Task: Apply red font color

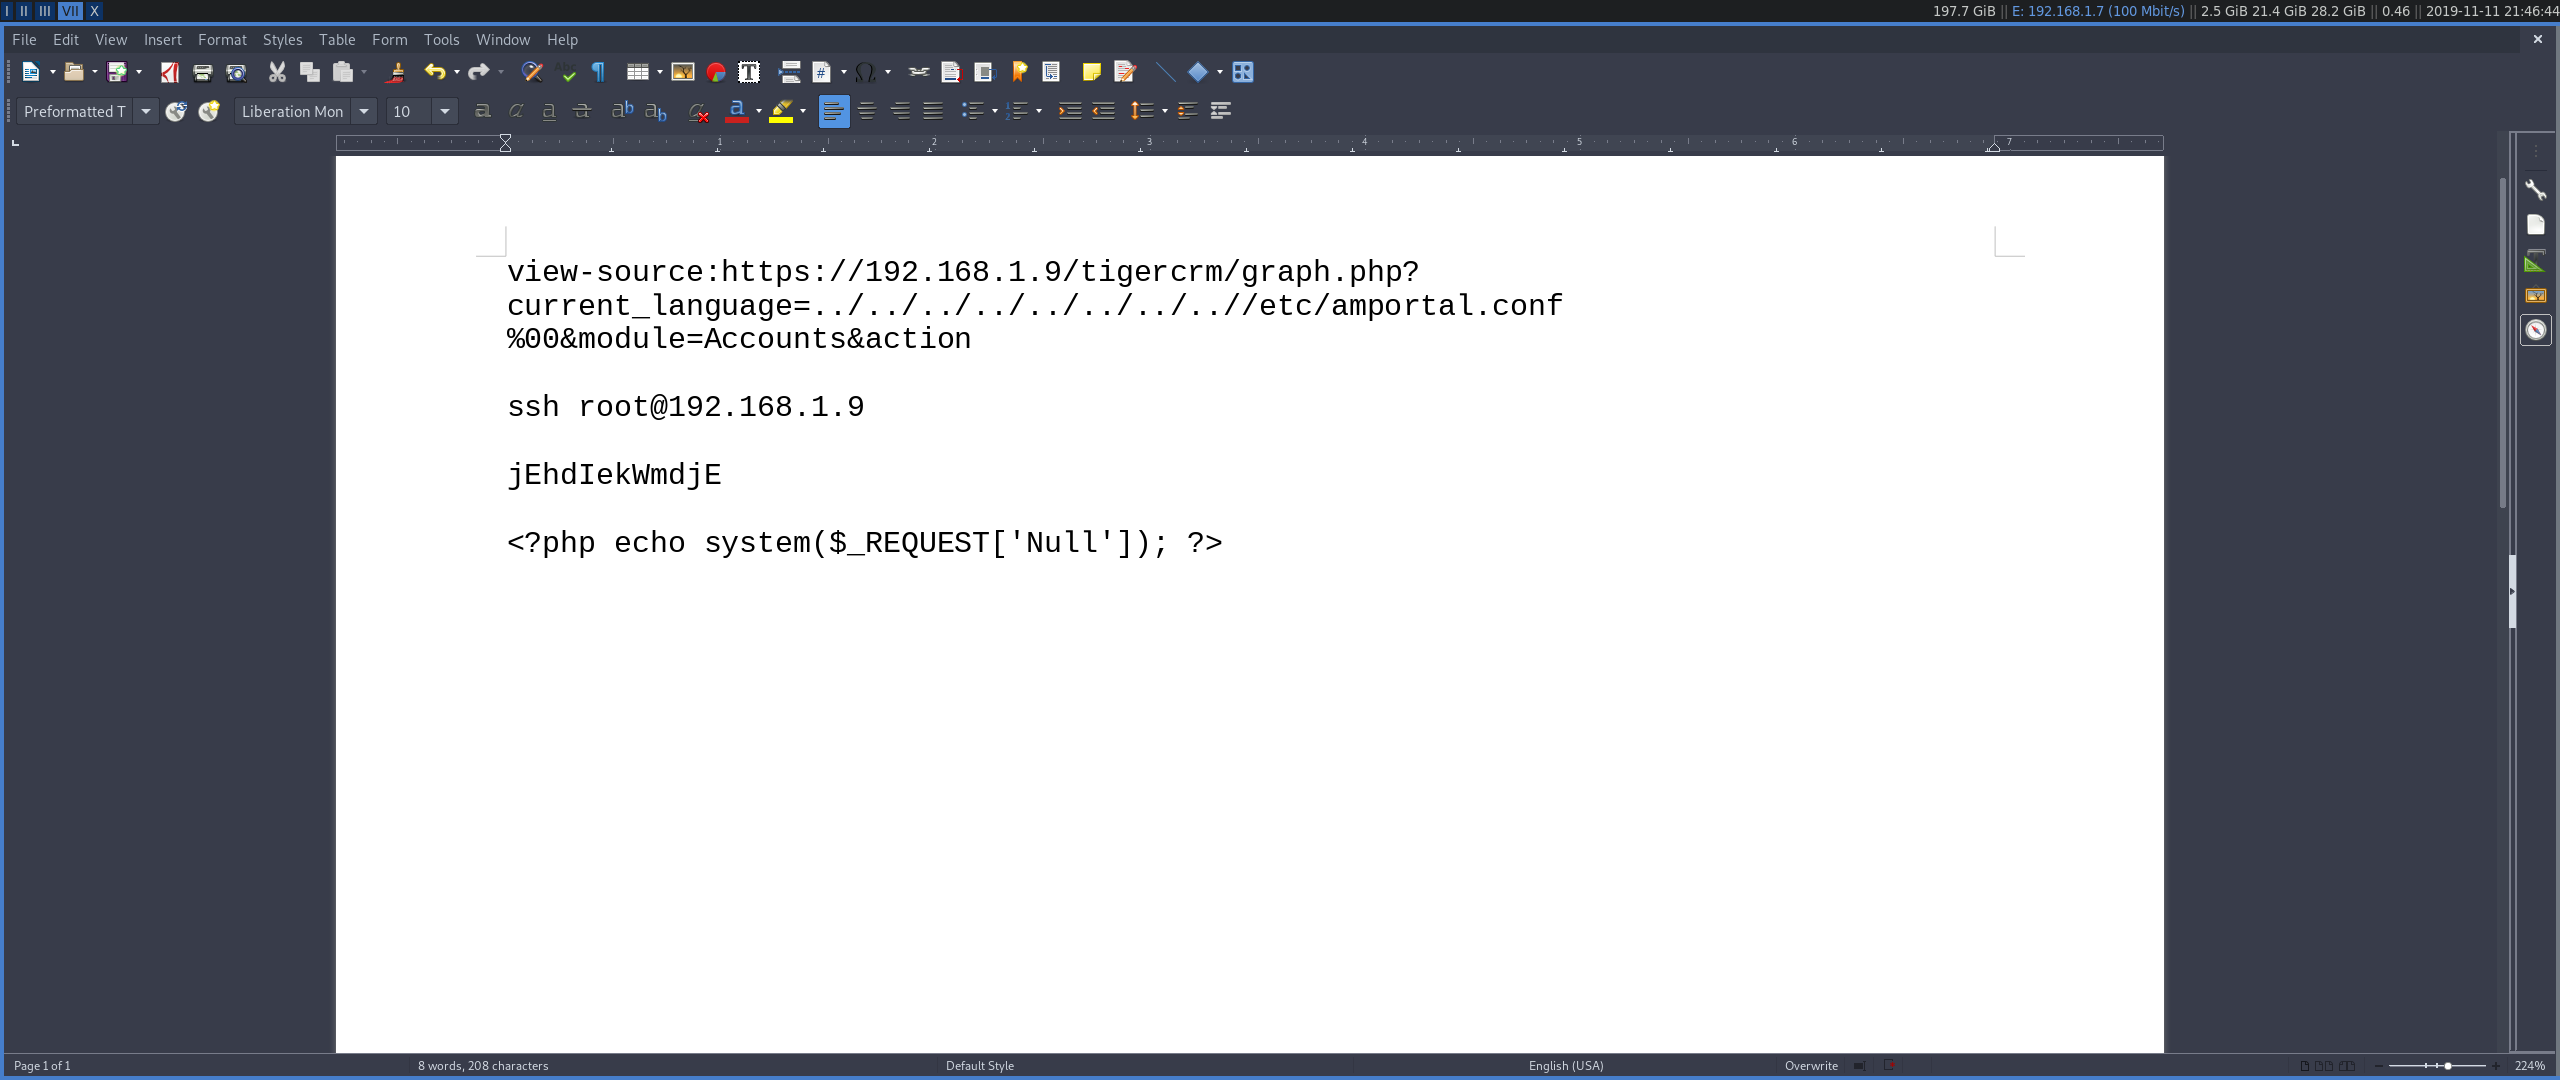Action: [x=737, y=111]
